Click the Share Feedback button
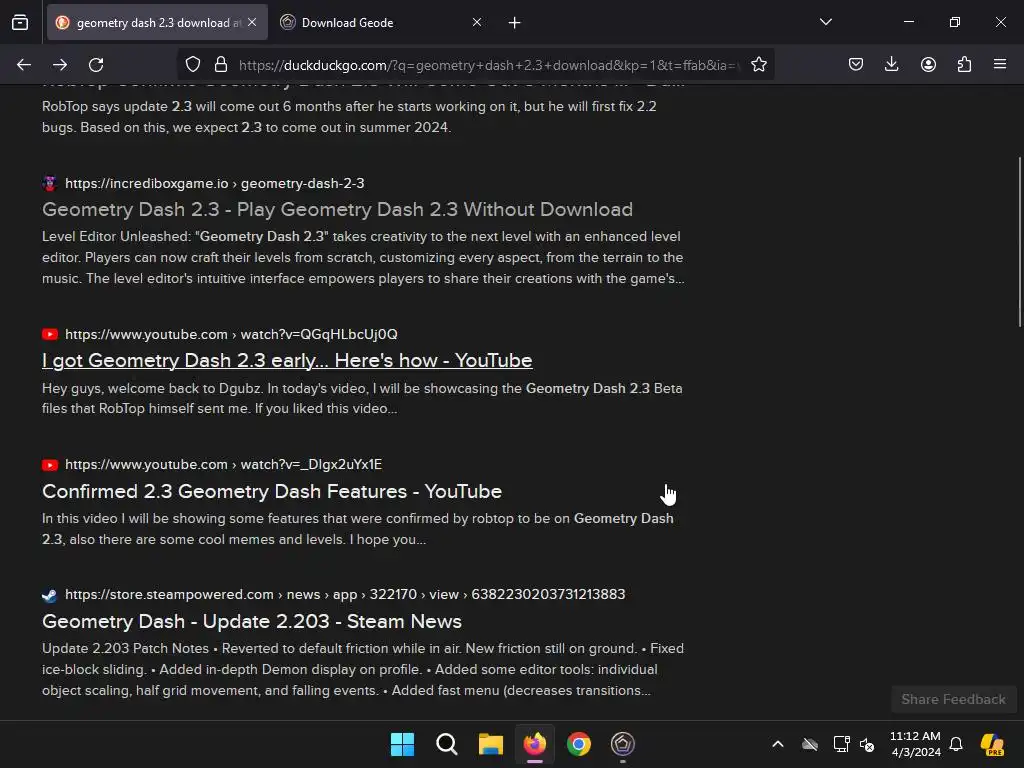Screen dimensions: 1024x768 pos(953,699)
